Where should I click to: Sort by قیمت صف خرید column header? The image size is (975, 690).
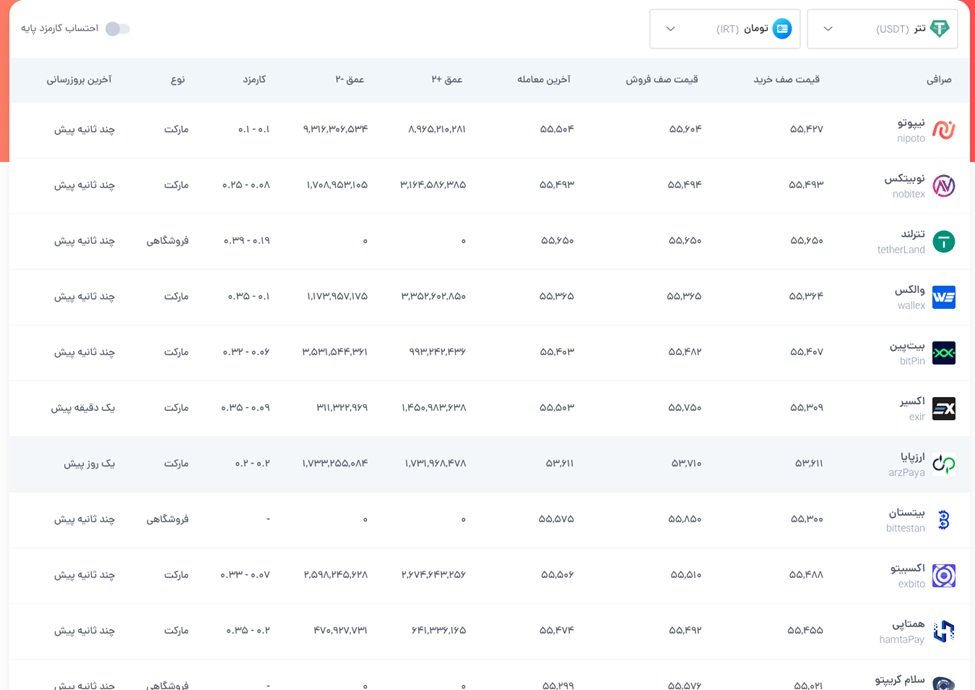(786, 79)
